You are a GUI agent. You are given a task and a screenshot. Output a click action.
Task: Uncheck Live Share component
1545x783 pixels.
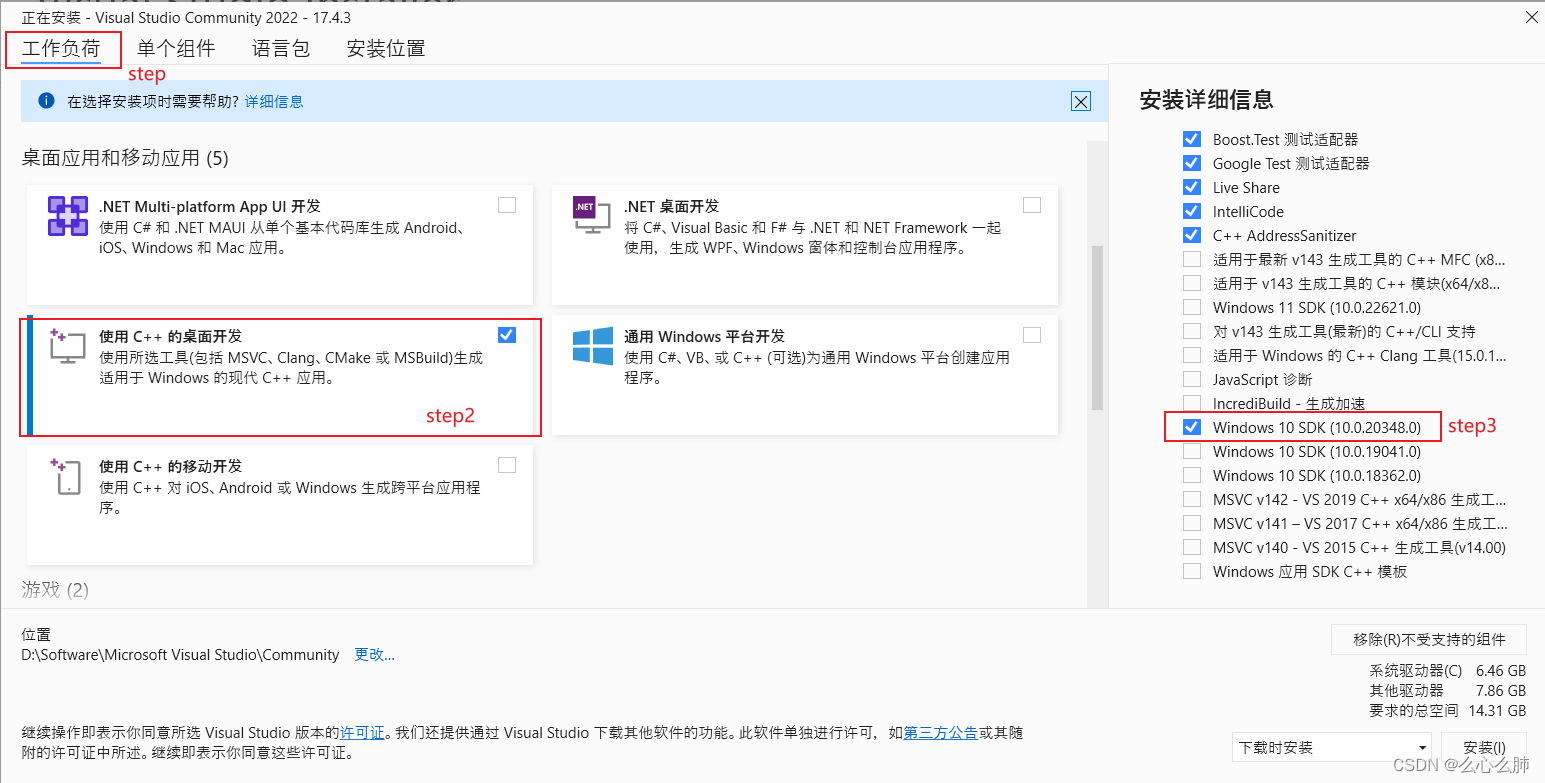pos(1191,187)
